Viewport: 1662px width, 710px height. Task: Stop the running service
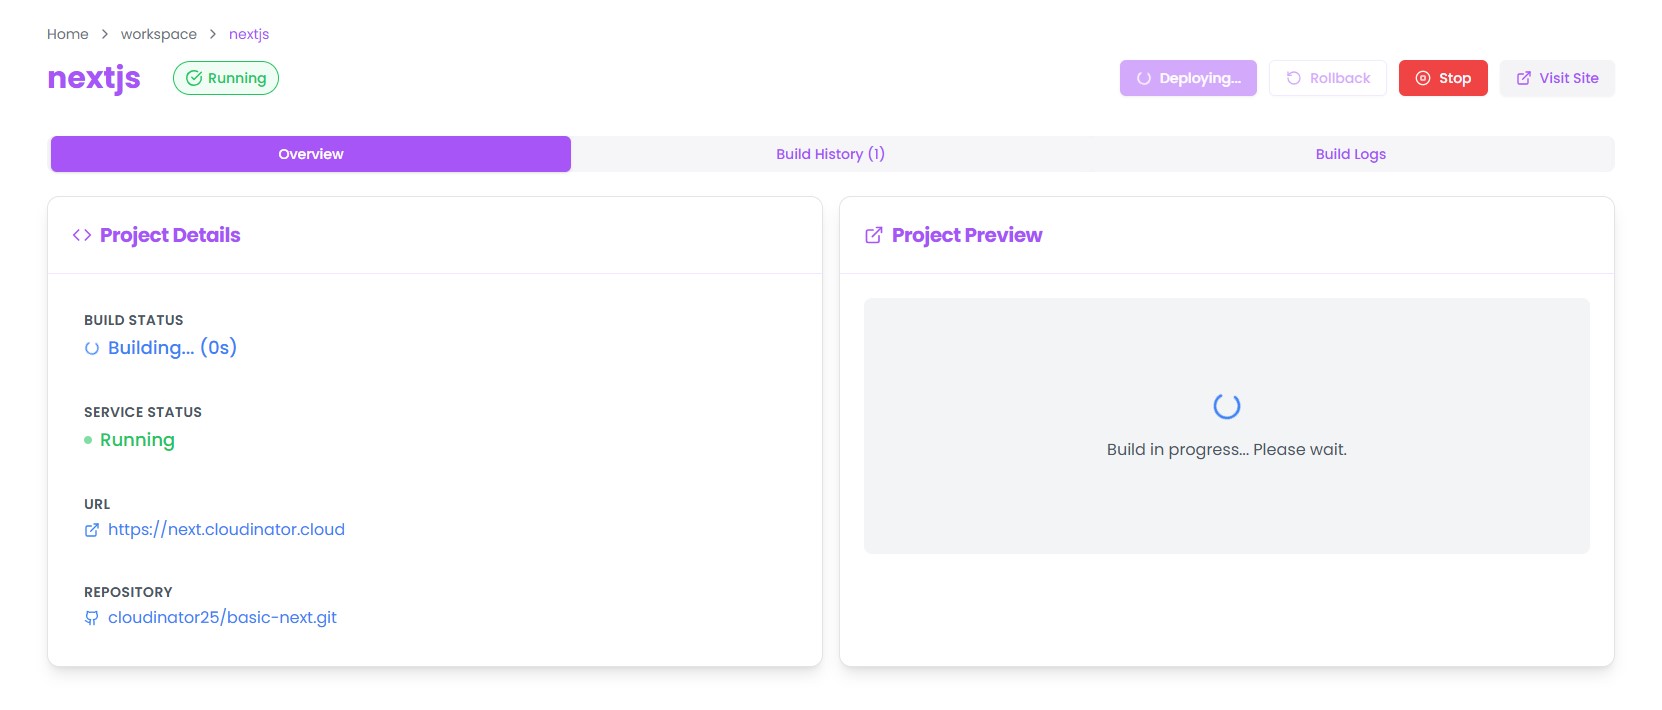[x=1443, y=78]
